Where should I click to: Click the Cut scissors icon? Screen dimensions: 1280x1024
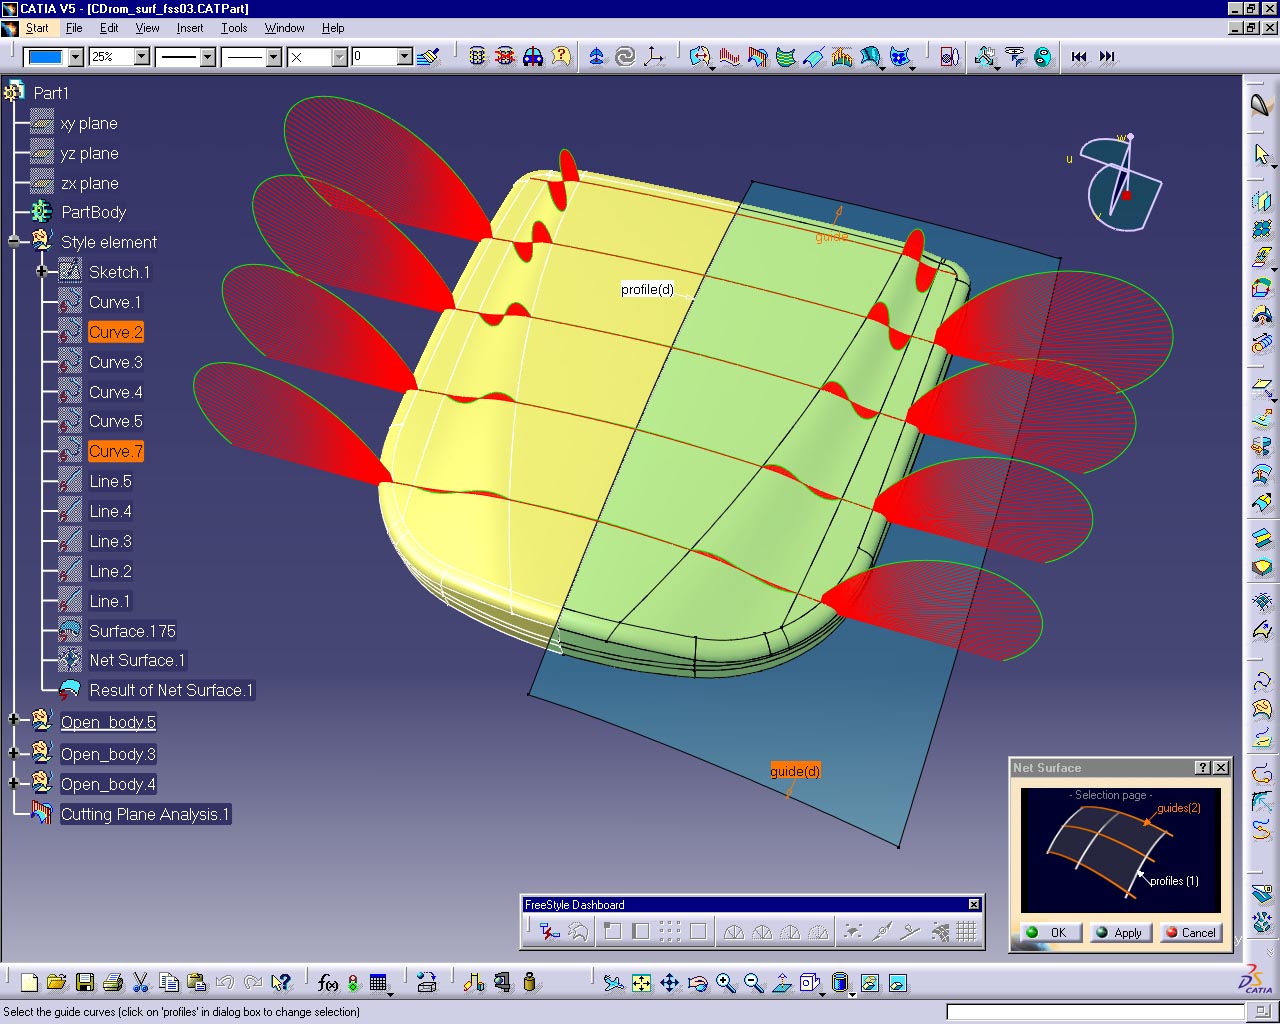click(x=141, y=983)
